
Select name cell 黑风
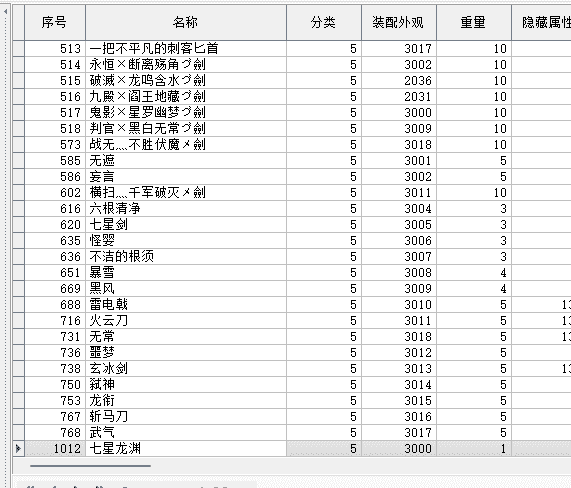186,289
